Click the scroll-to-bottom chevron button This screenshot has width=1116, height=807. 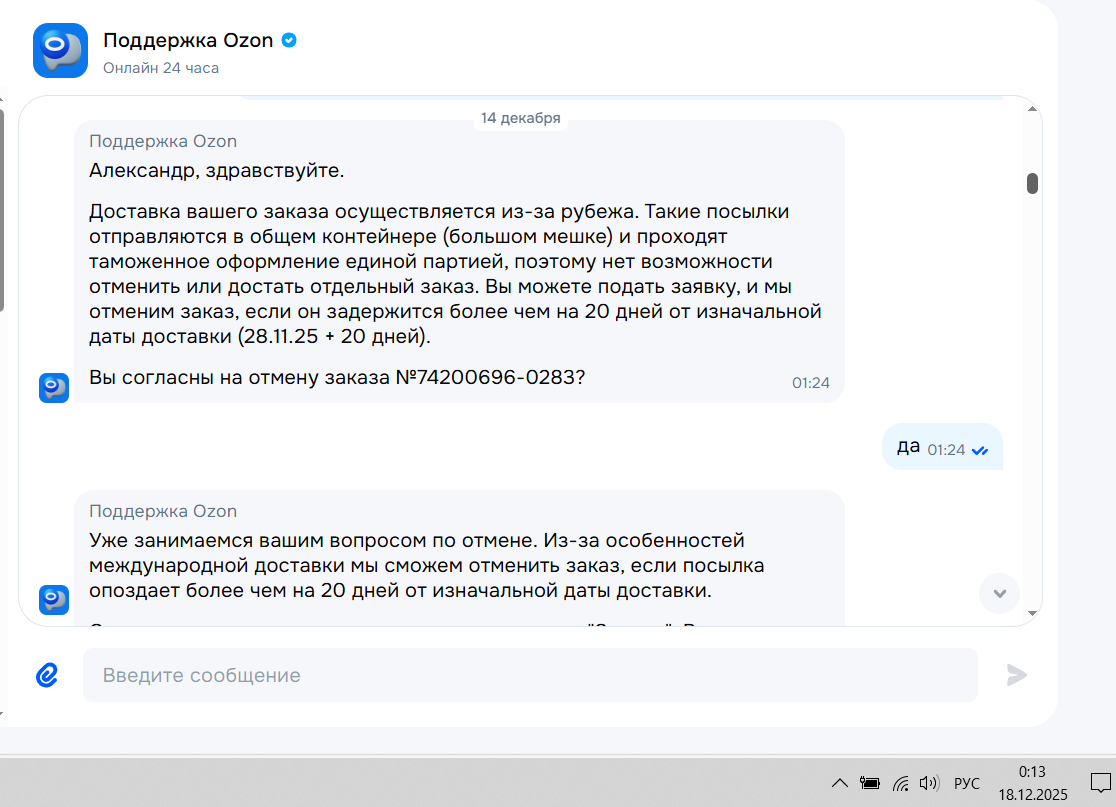(999, 594)
